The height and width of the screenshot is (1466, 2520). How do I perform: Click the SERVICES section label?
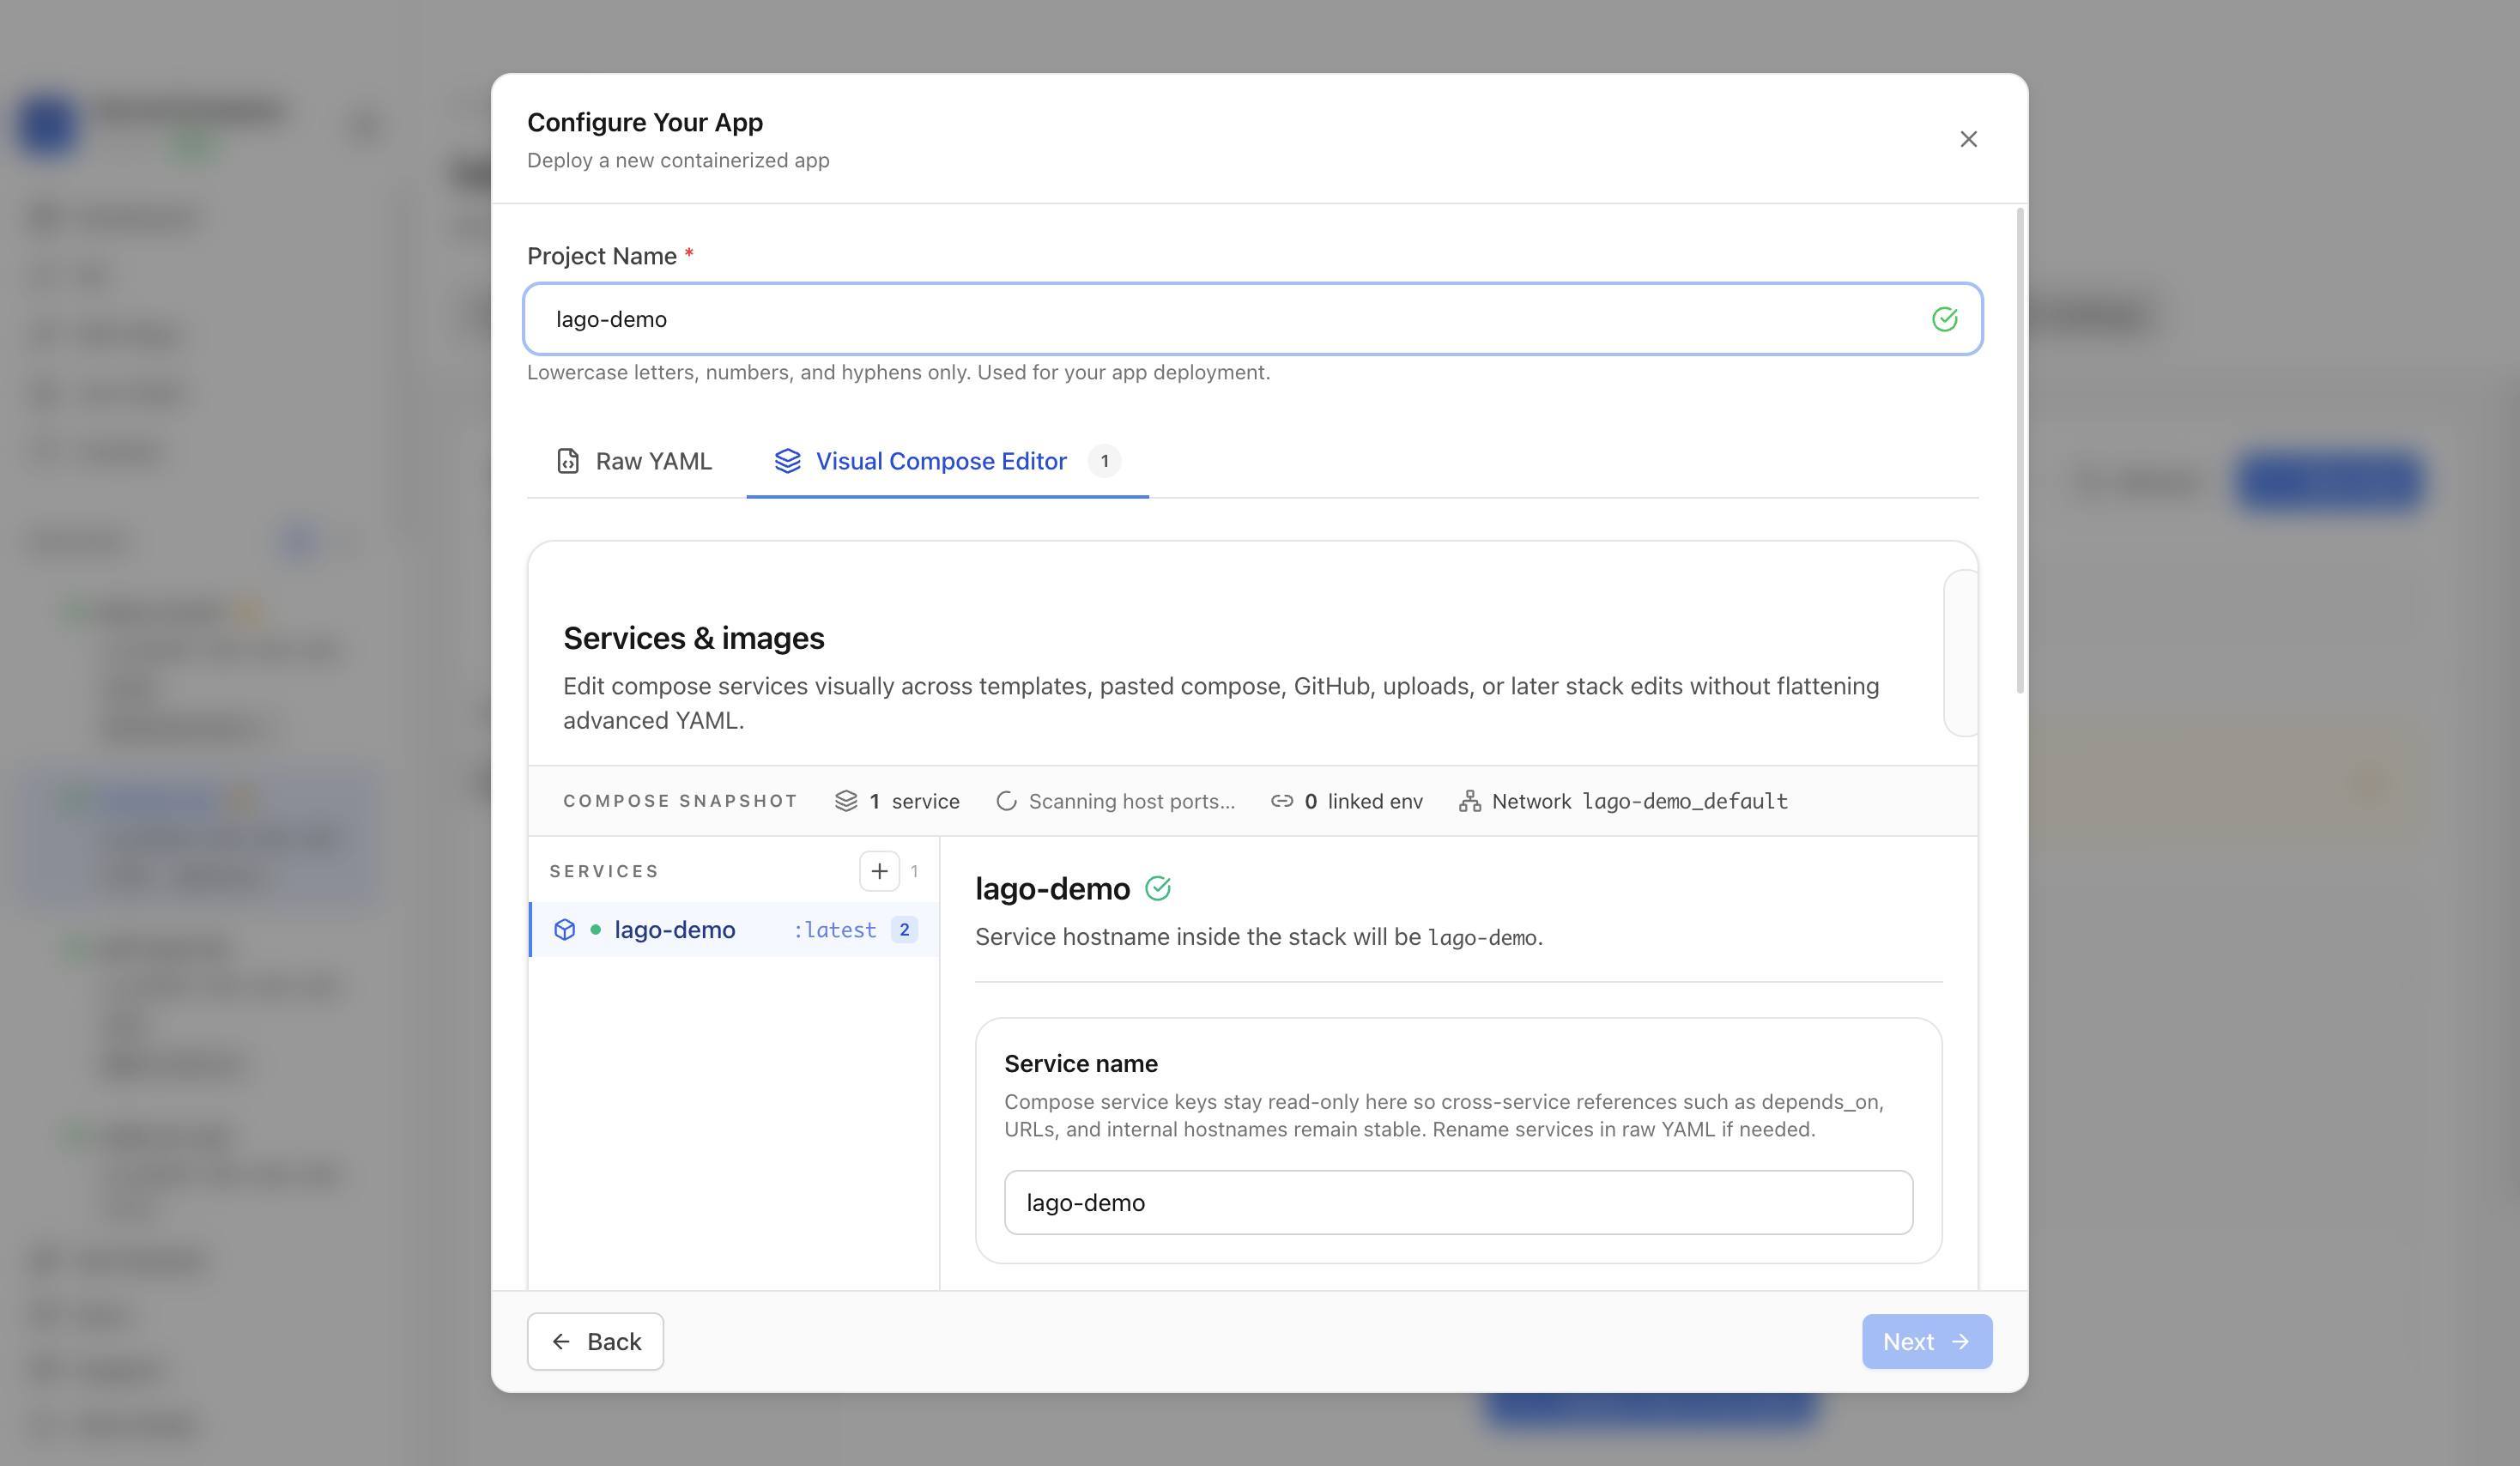tap(604, 871)
